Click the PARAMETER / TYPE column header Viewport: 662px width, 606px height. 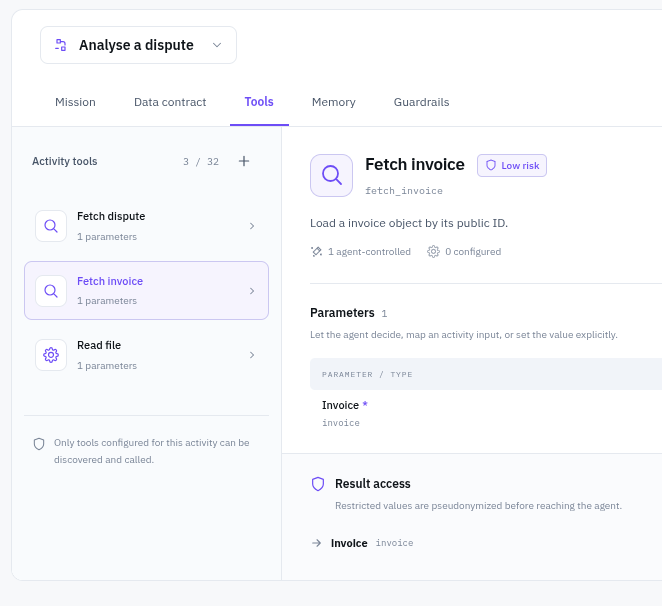click(x=367, y=375)
